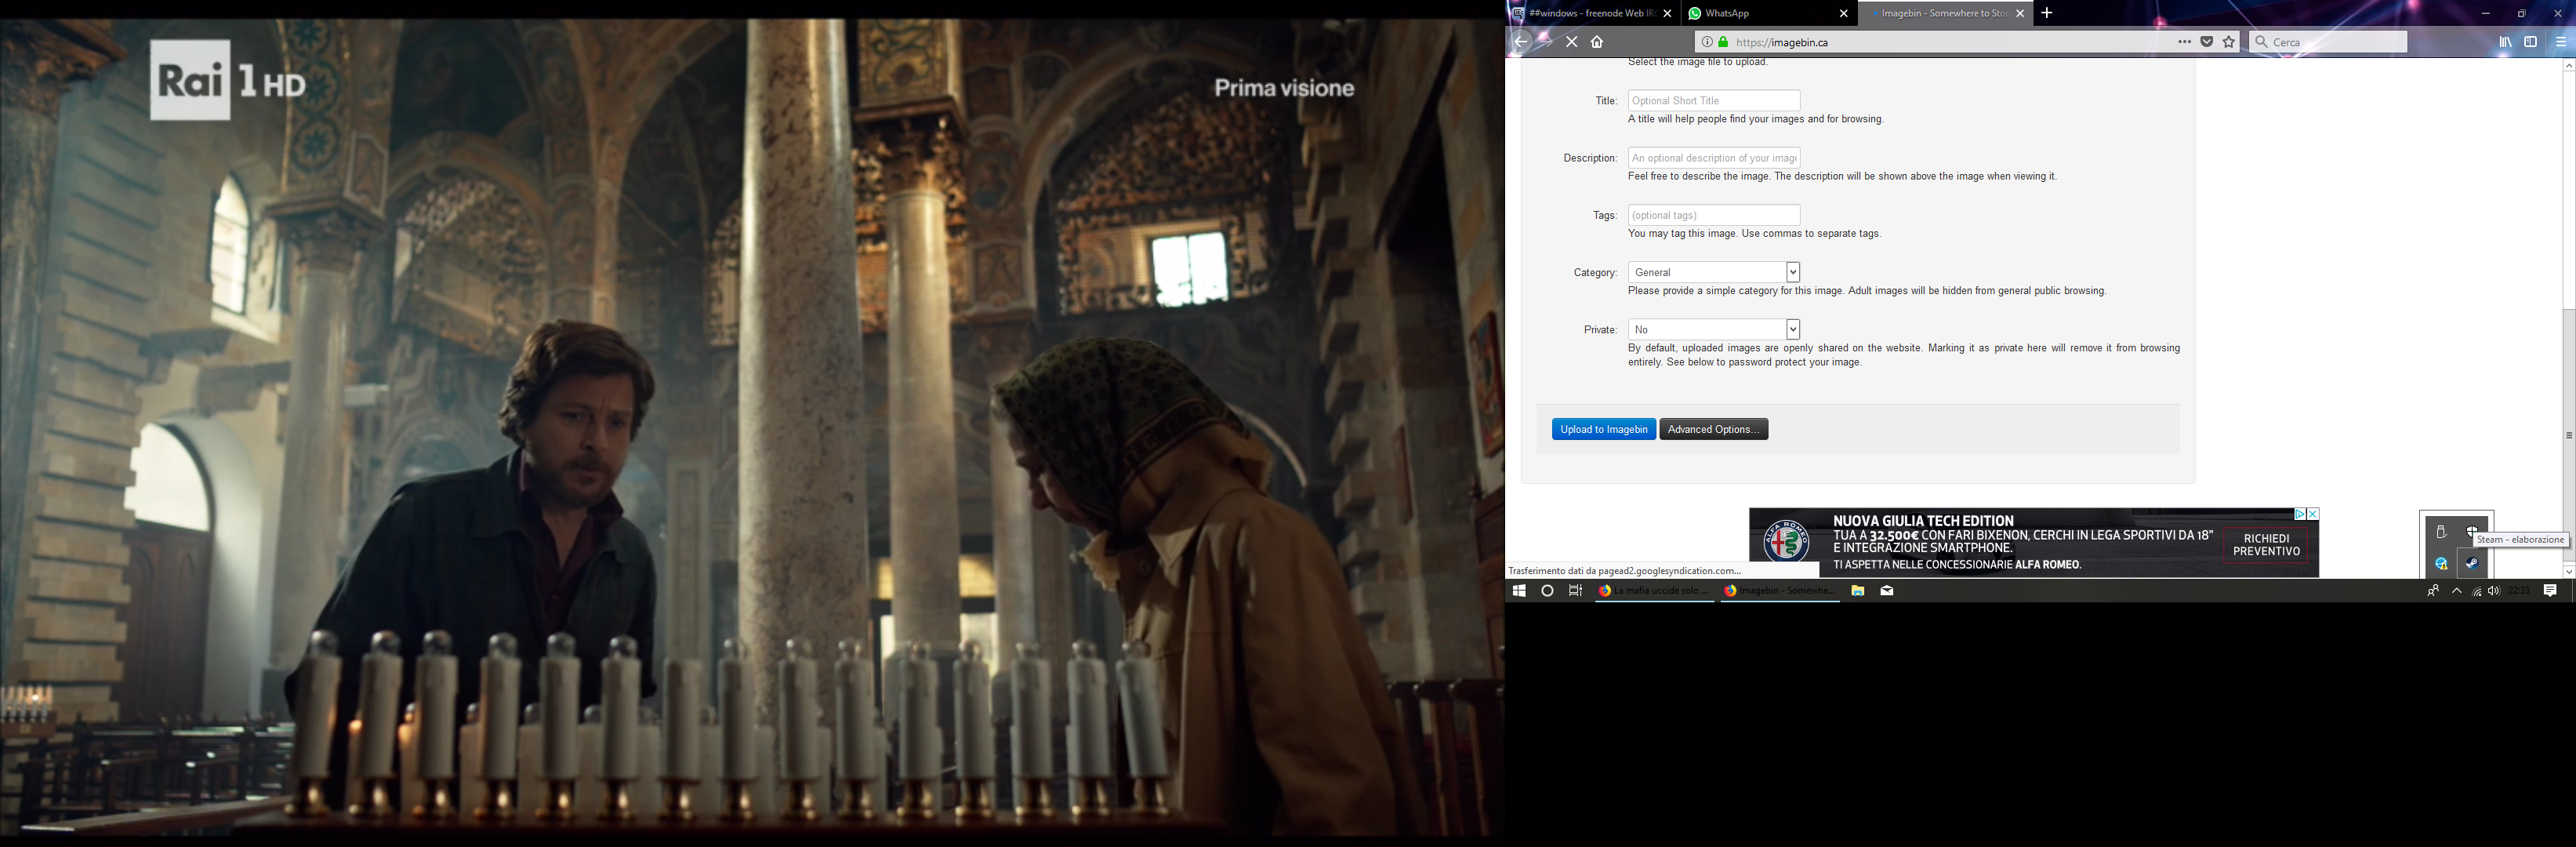Image resolution: width=2576 pixels, height=847 pixels.
Task: Click the Alfa Romeo logo in the ad
Action: pyautogui.click(x=1786, y=542)
